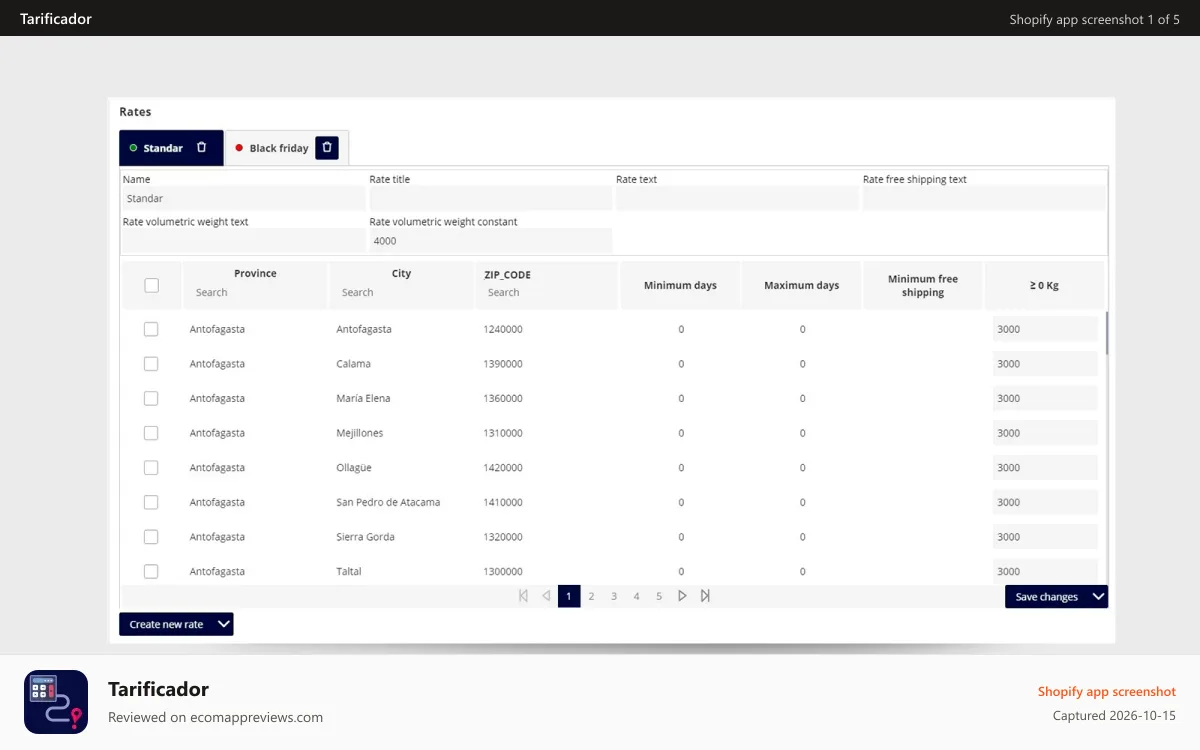The height and width of the screenshot is (750, 1200).
Task: Click the red status dot on Black friday tab
Action: [x=239, y=148]
